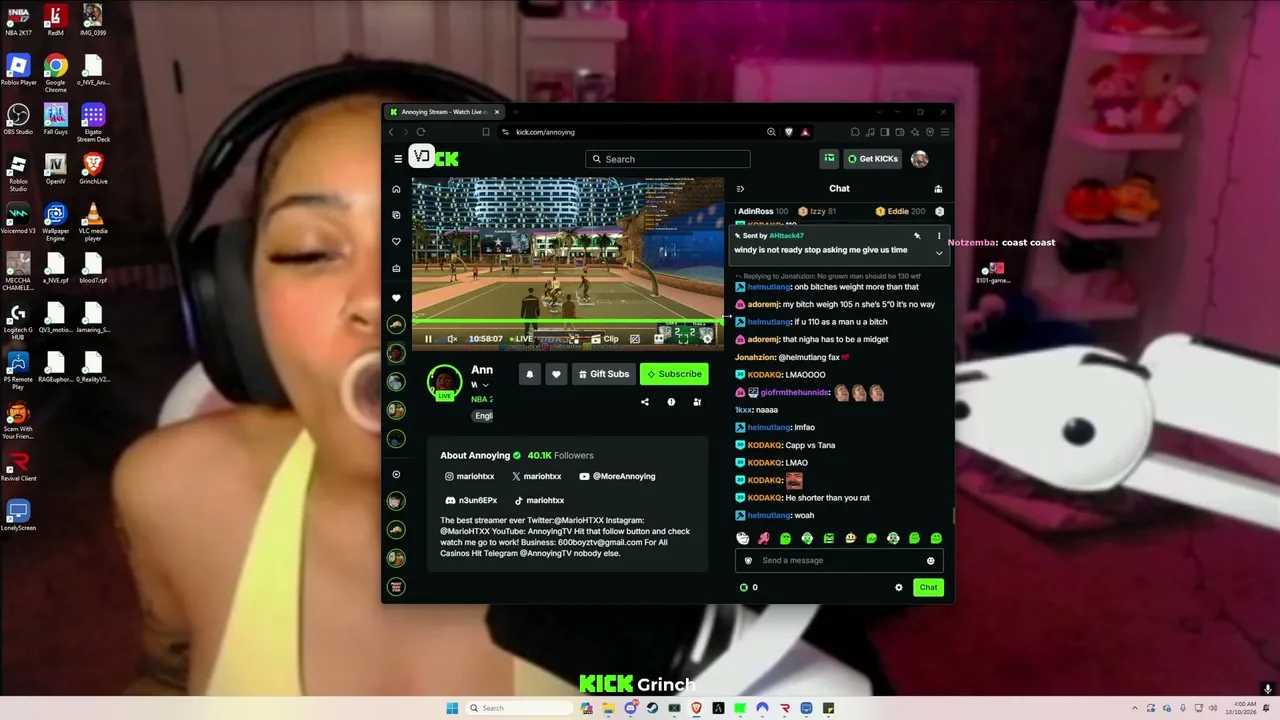Viewport: 1280px width, 720px height.
Task: Select the Annoying Stream browser tab
Action: tap(444, 112)
